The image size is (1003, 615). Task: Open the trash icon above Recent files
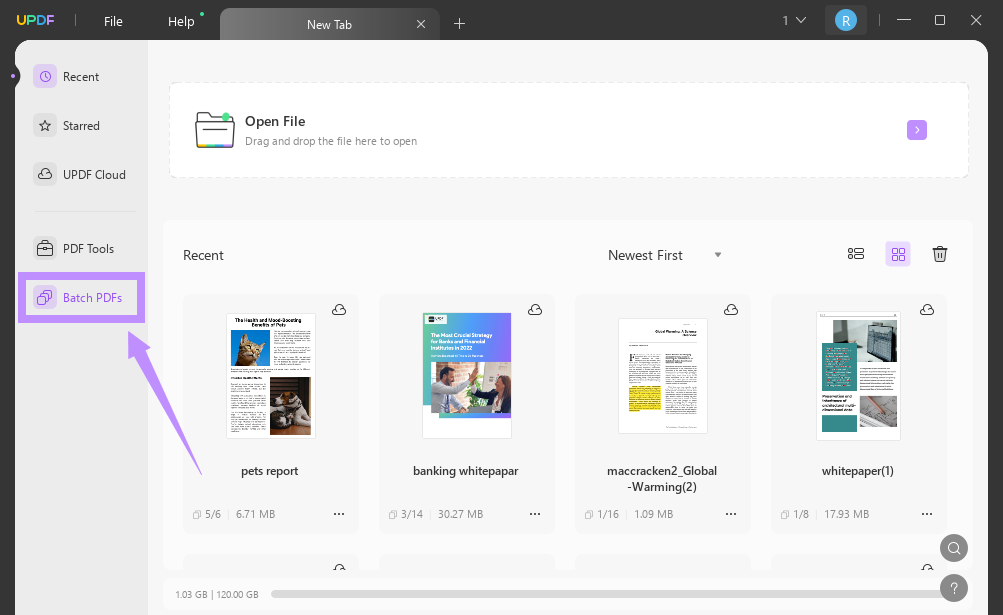(939, 254)
